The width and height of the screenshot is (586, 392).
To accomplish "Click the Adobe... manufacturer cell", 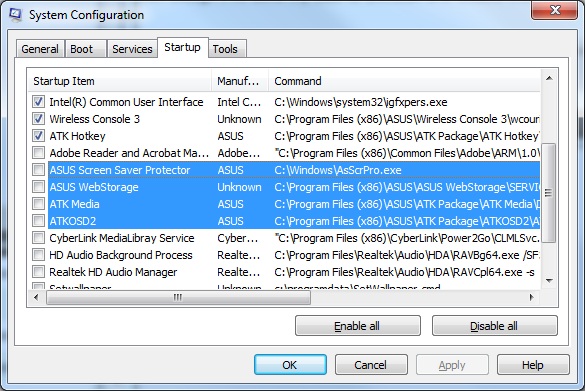I will click(x=238, y=153).
